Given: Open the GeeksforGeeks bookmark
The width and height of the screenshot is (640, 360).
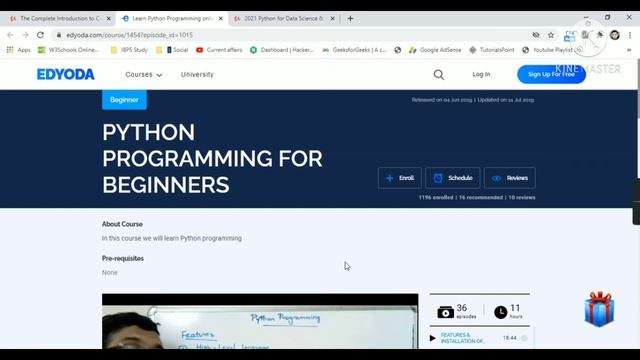Looking at the screenshot, I should point(354,50).
